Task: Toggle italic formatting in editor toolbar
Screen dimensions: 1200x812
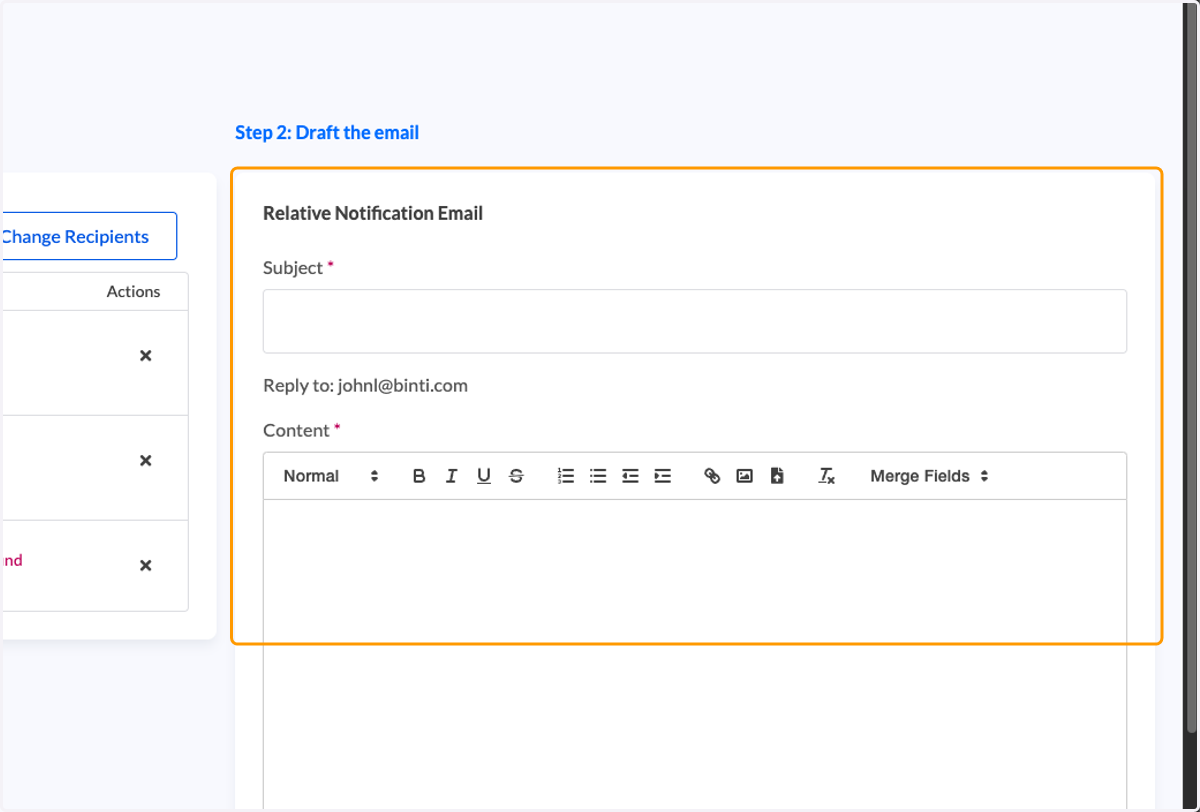Action: 451,476
